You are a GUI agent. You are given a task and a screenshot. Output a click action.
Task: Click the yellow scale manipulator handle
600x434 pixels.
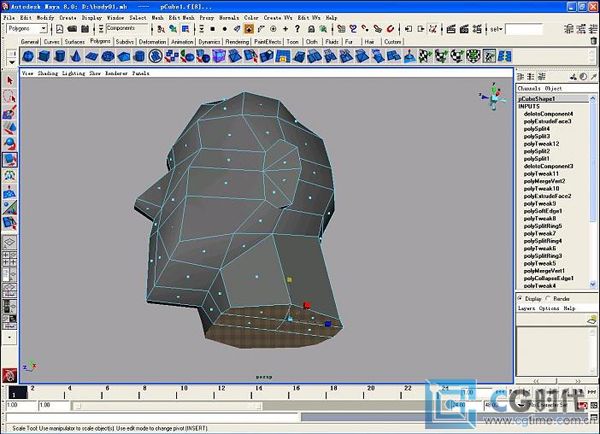289,280
